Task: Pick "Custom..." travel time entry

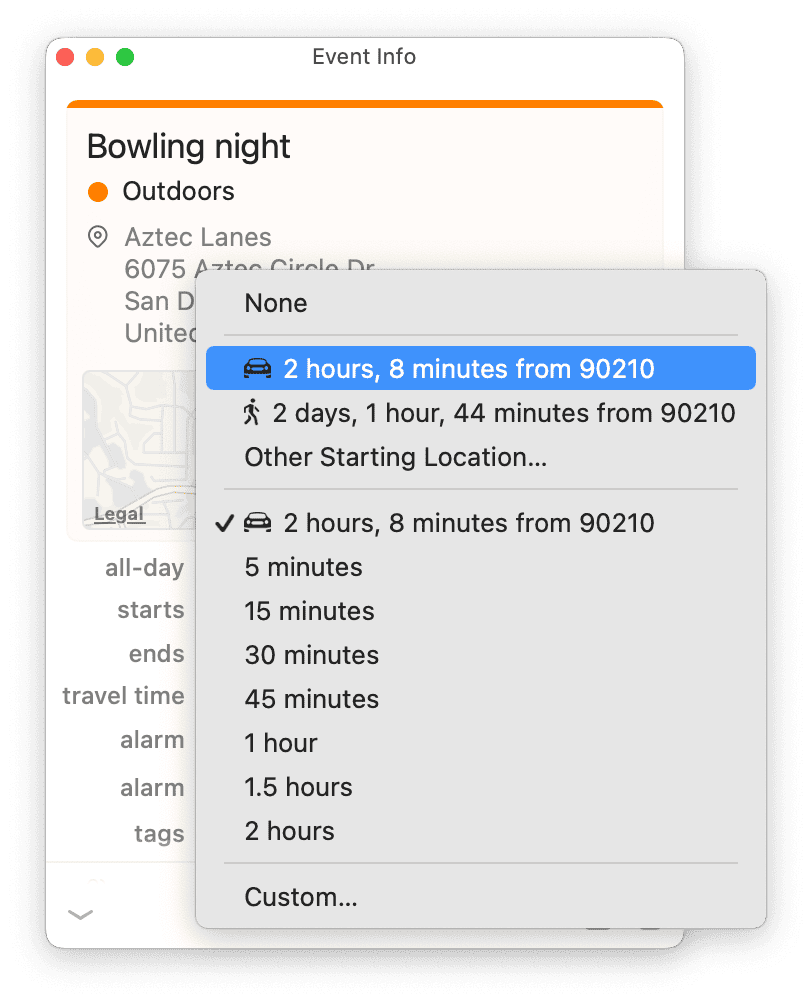Action: coord(301,897)
